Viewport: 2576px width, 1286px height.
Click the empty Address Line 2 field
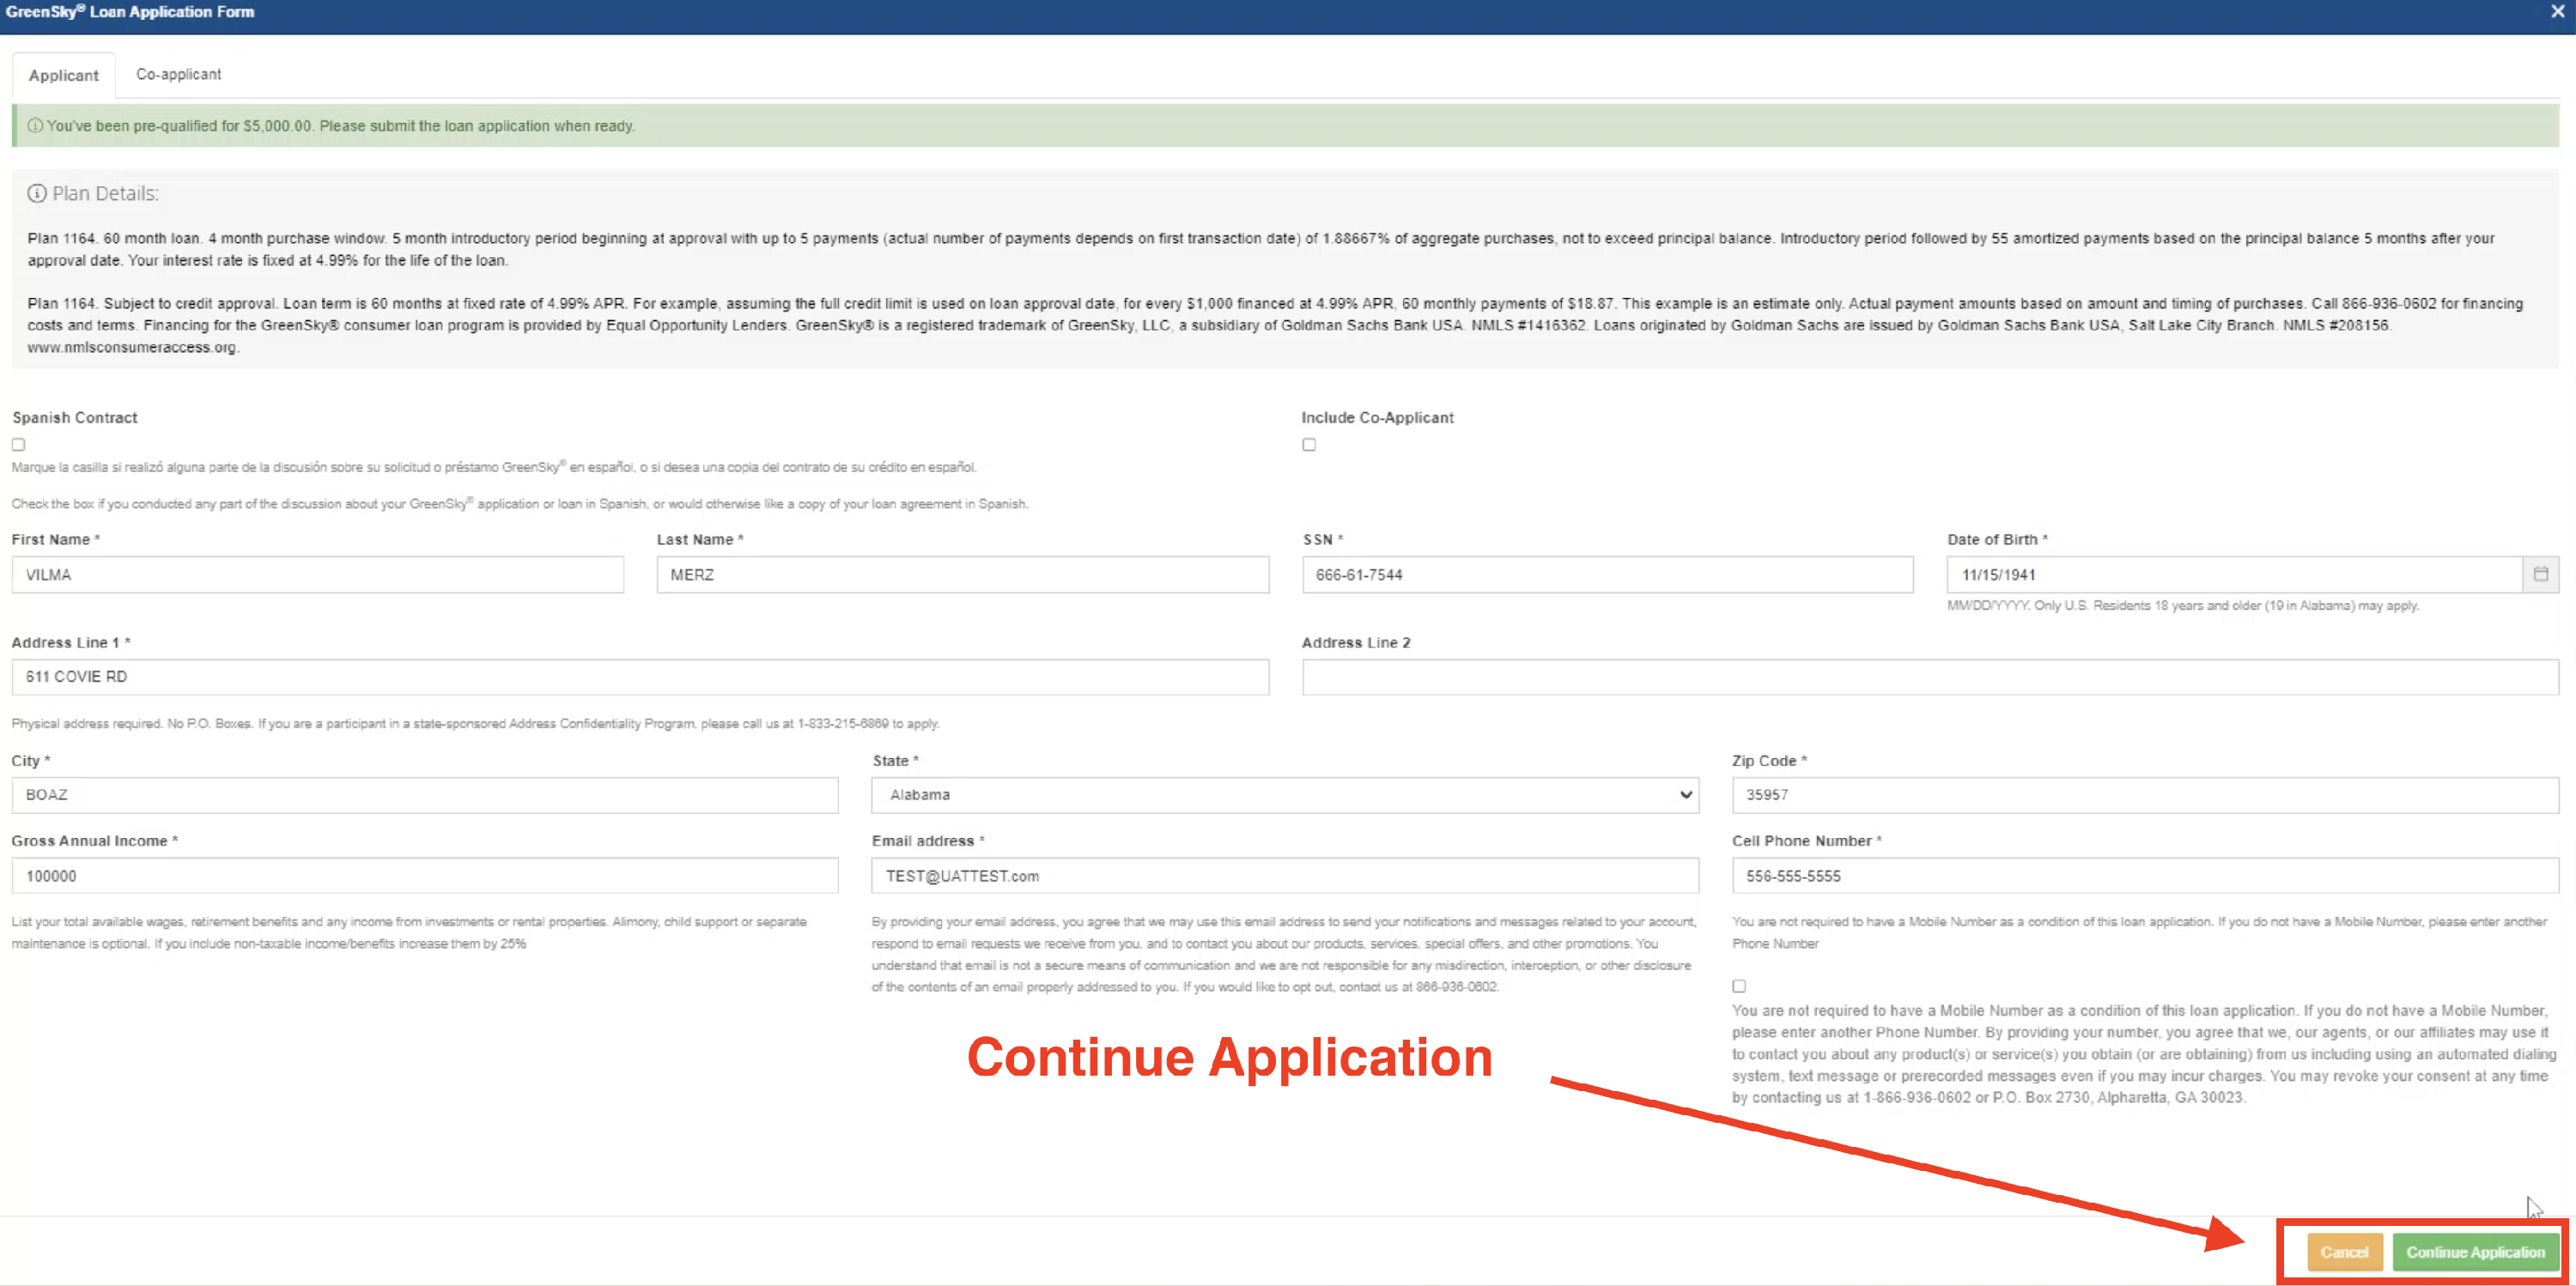point(1930,676)
